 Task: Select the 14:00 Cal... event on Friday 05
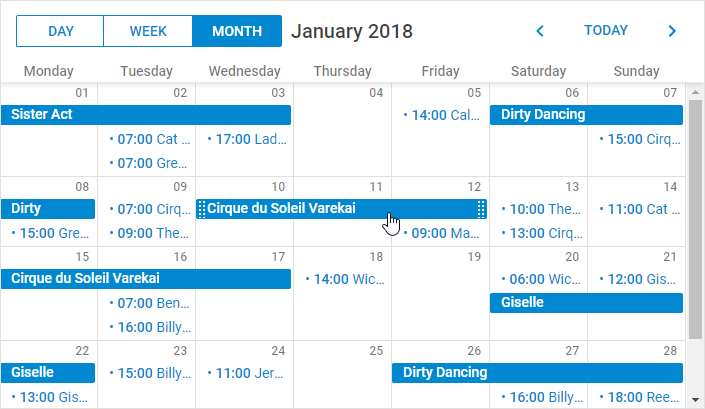pyautogui.click(x=441, y=115)
